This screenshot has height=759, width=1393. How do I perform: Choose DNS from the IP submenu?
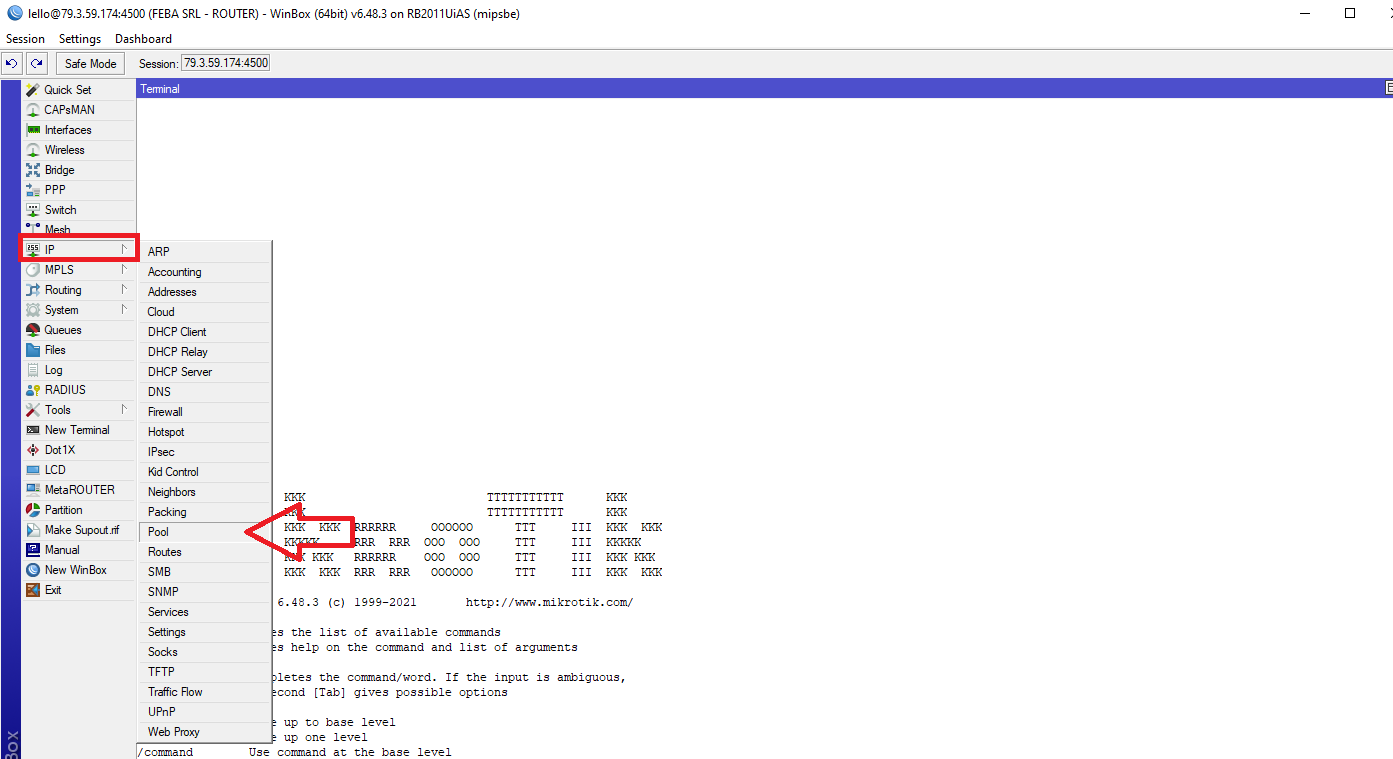(205, 392)
